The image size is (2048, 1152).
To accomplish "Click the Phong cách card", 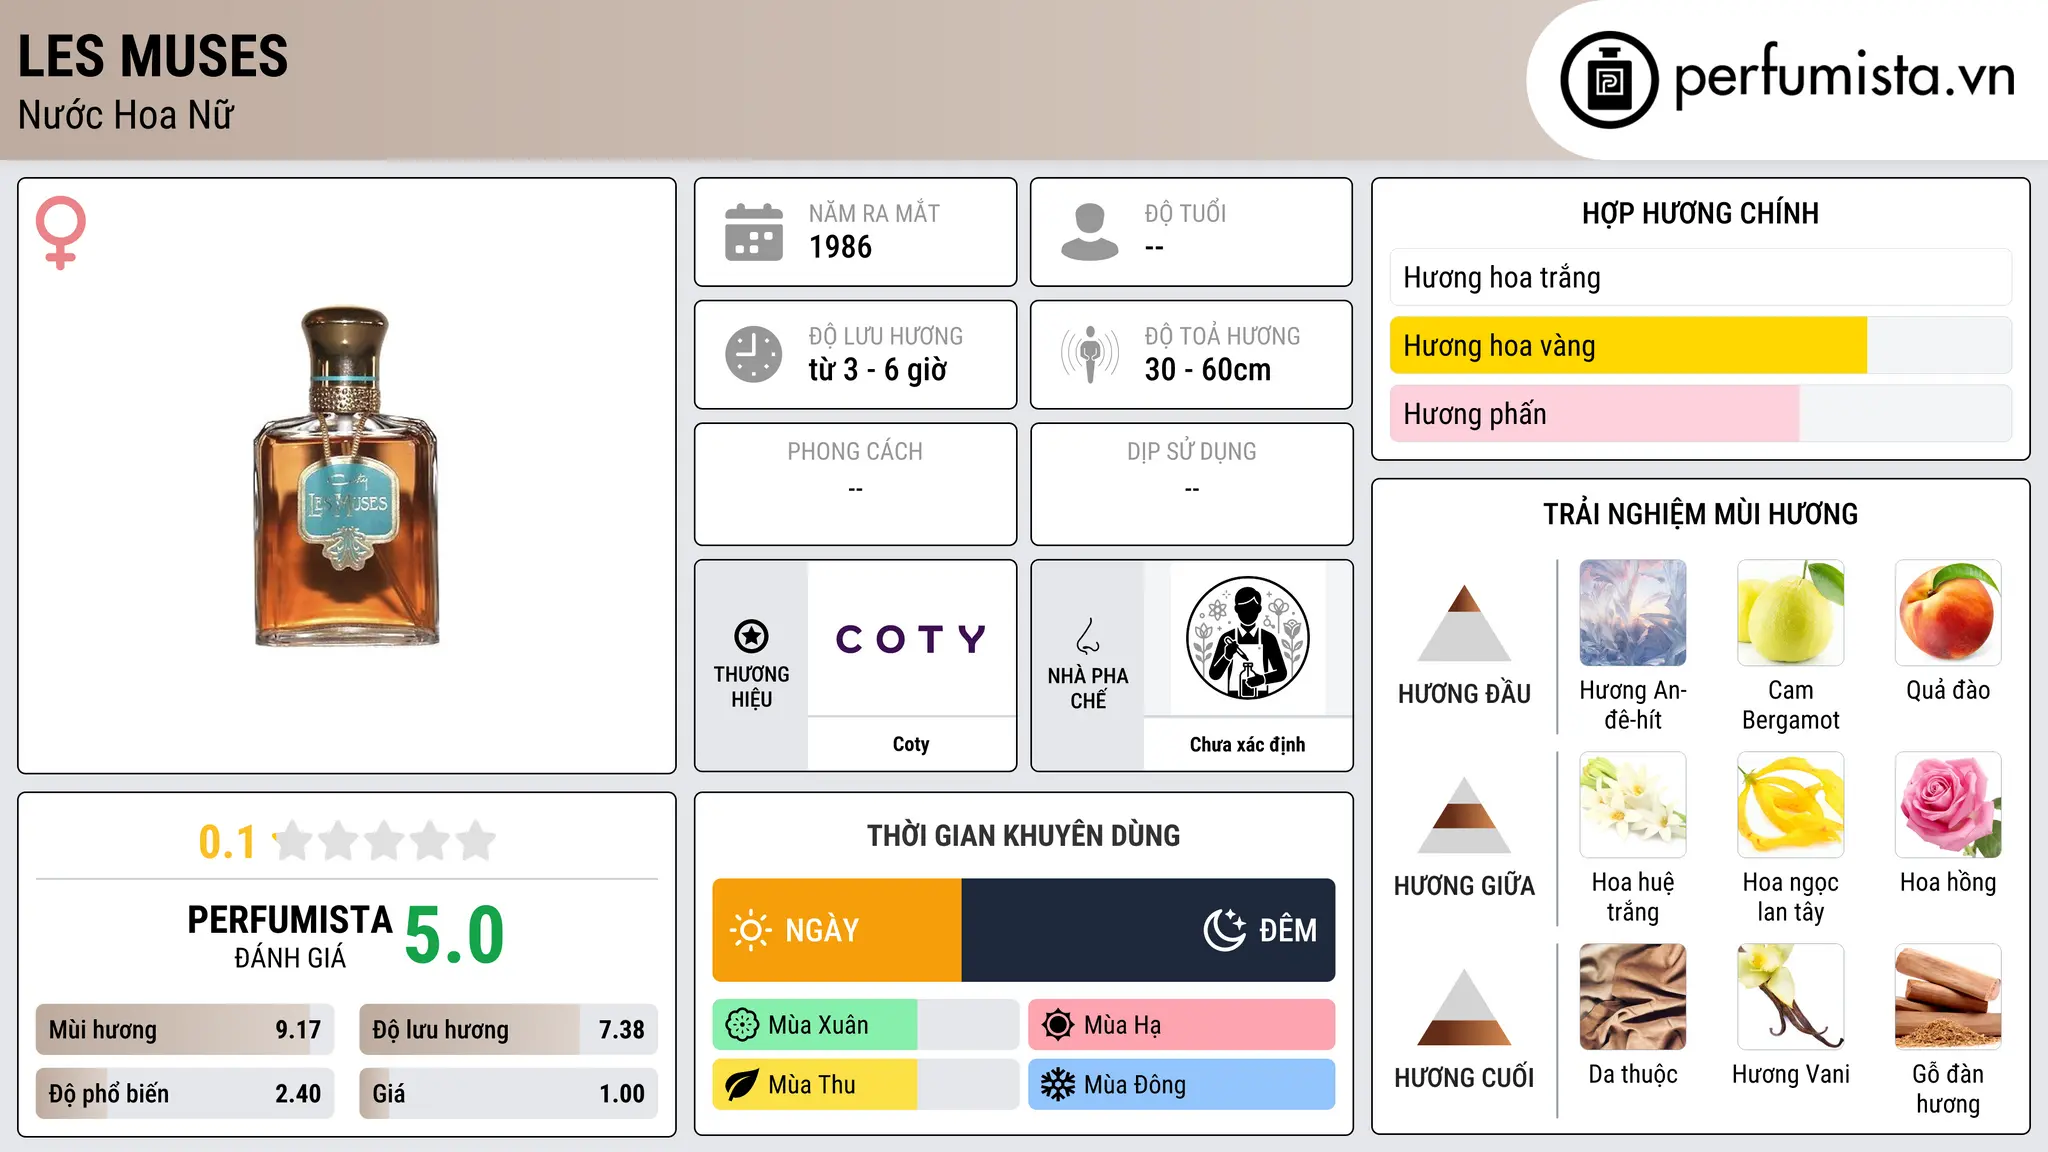I will pyautogui.click(x=855, y=484).
